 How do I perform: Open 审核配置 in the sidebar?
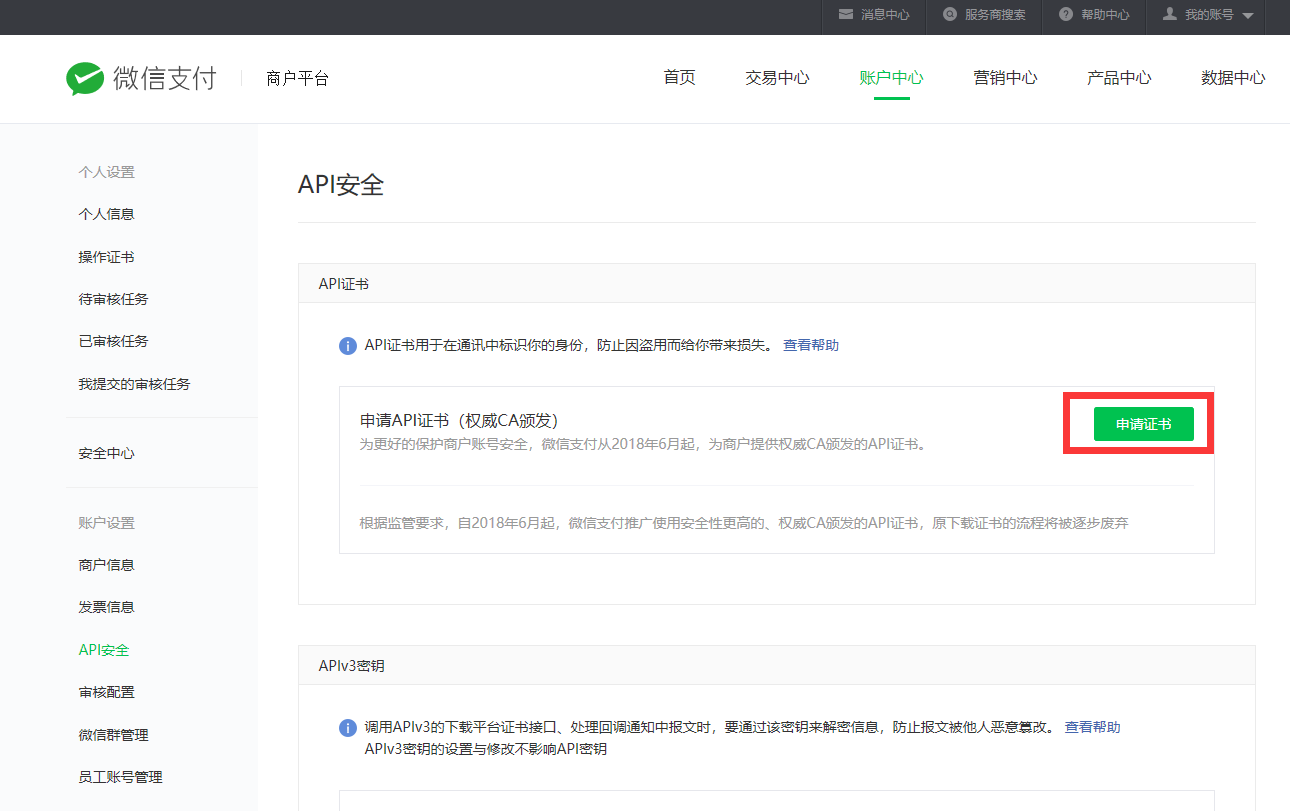(106, 692)
